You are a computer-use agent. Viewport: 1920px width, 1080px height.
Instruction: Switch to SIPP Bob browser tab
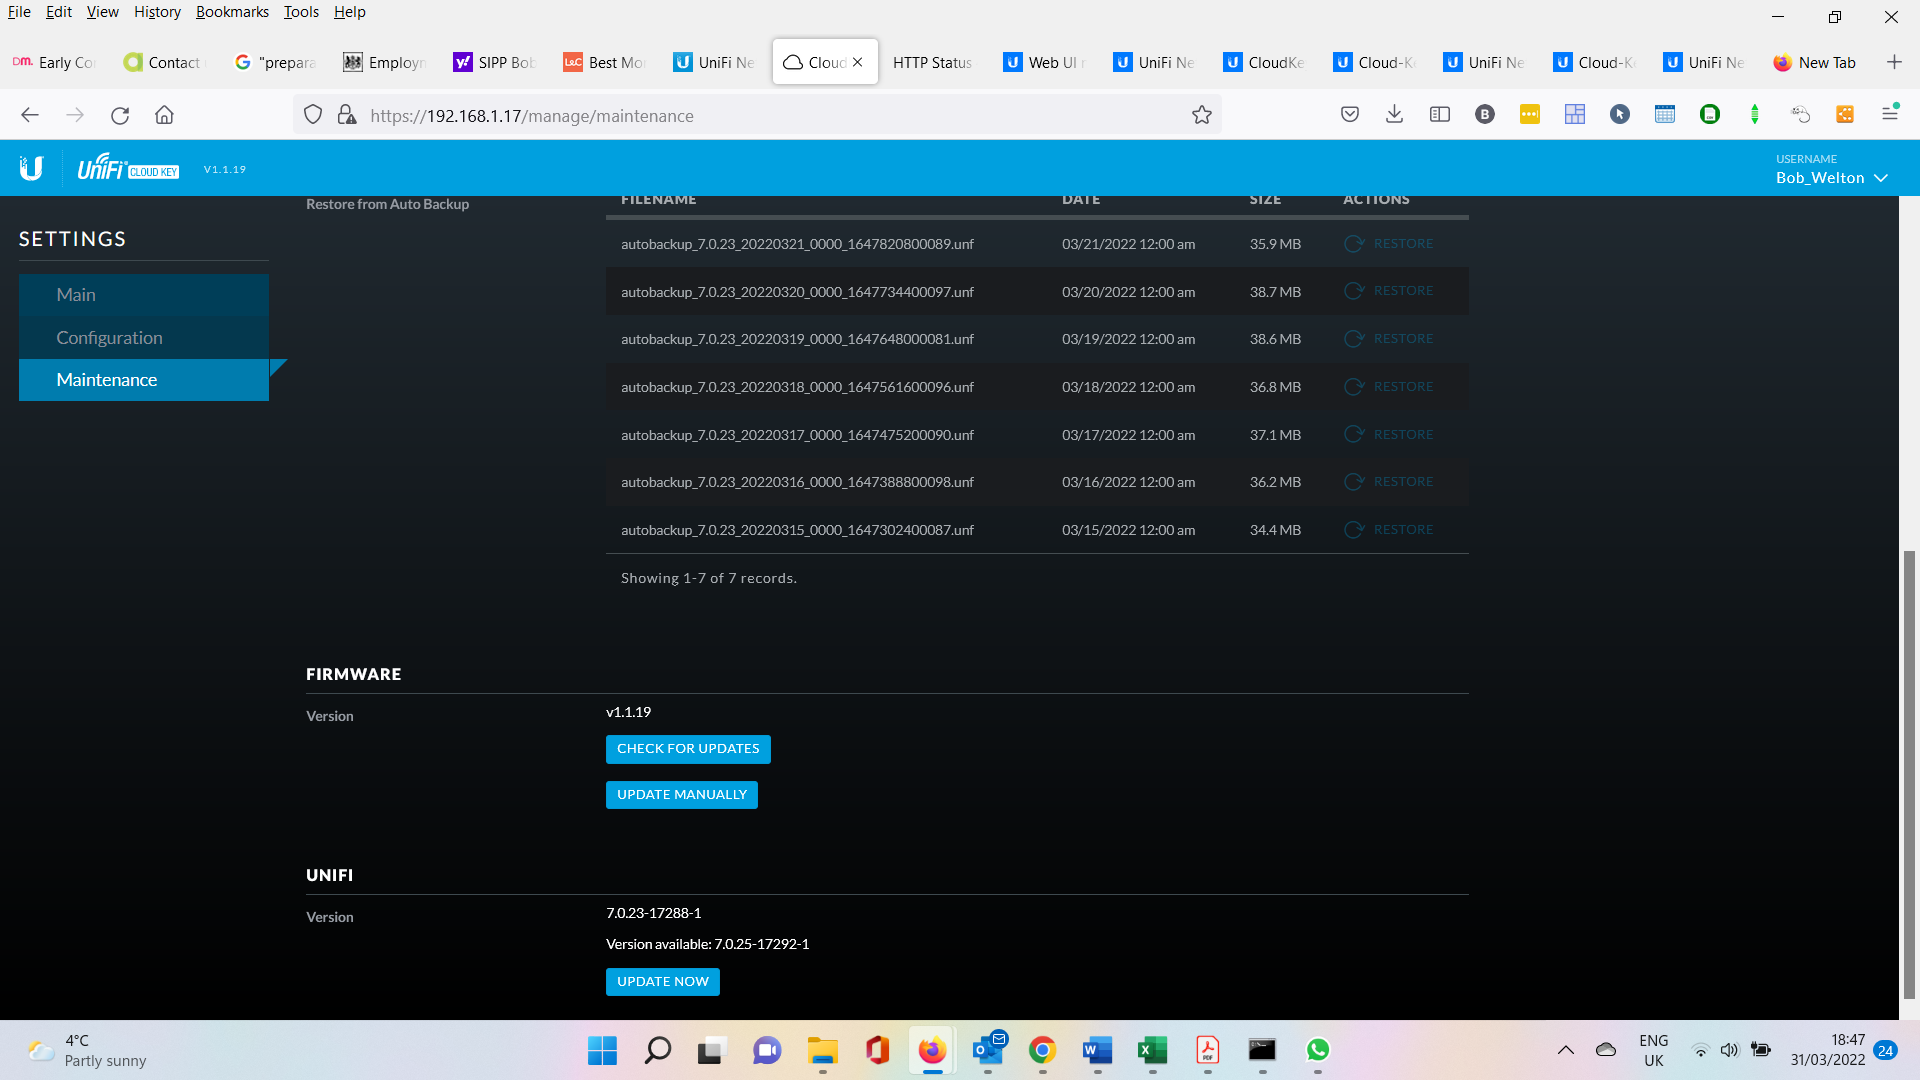pos(494,62)
